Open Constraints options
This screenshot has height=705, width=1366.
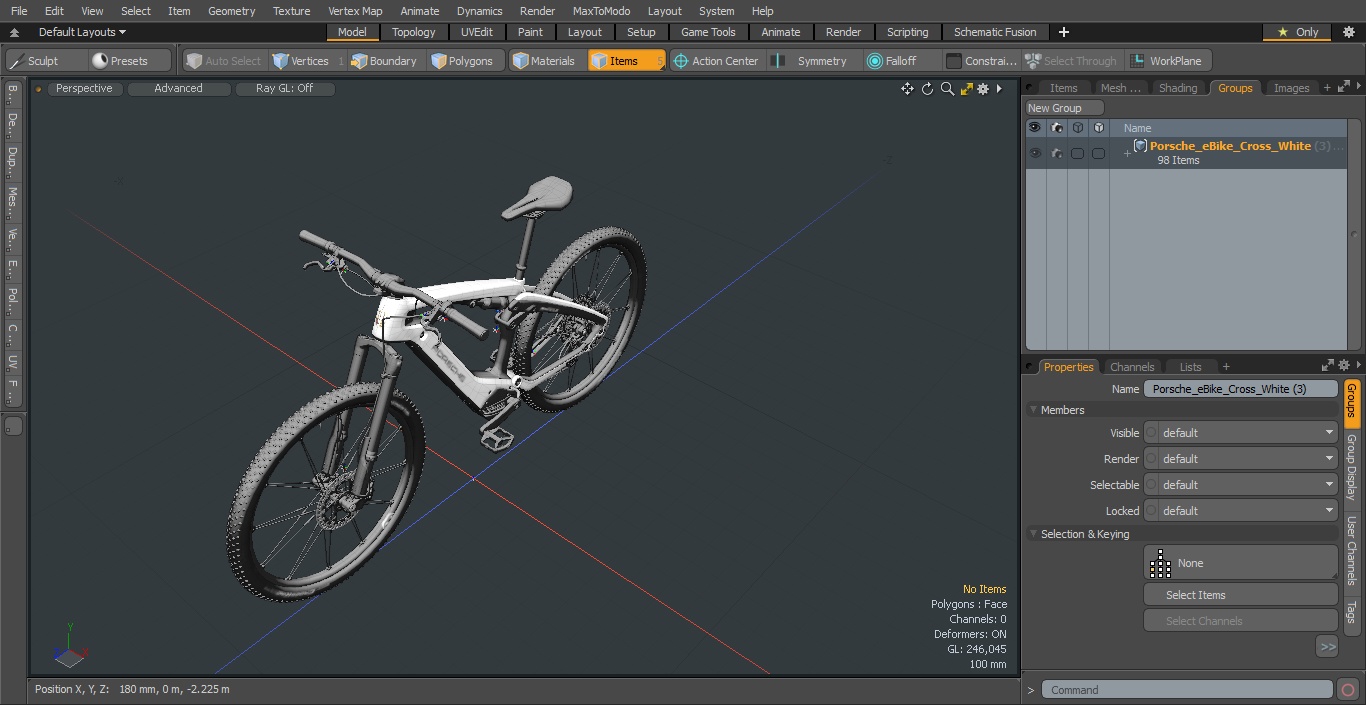coord(982,61)
